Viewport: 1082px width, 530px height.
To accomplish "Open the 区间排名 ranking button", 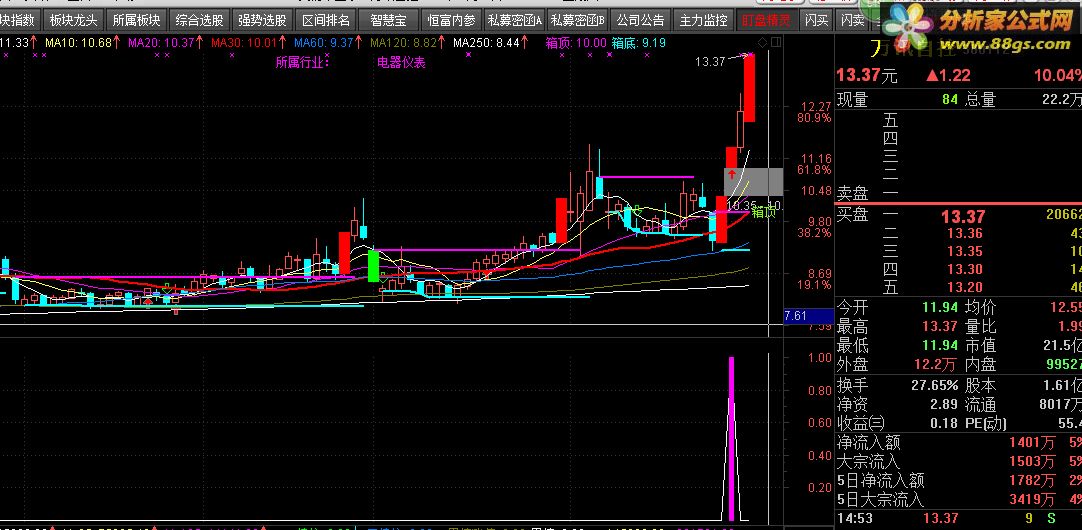I will pyautogui.click(x=326, y=20).
